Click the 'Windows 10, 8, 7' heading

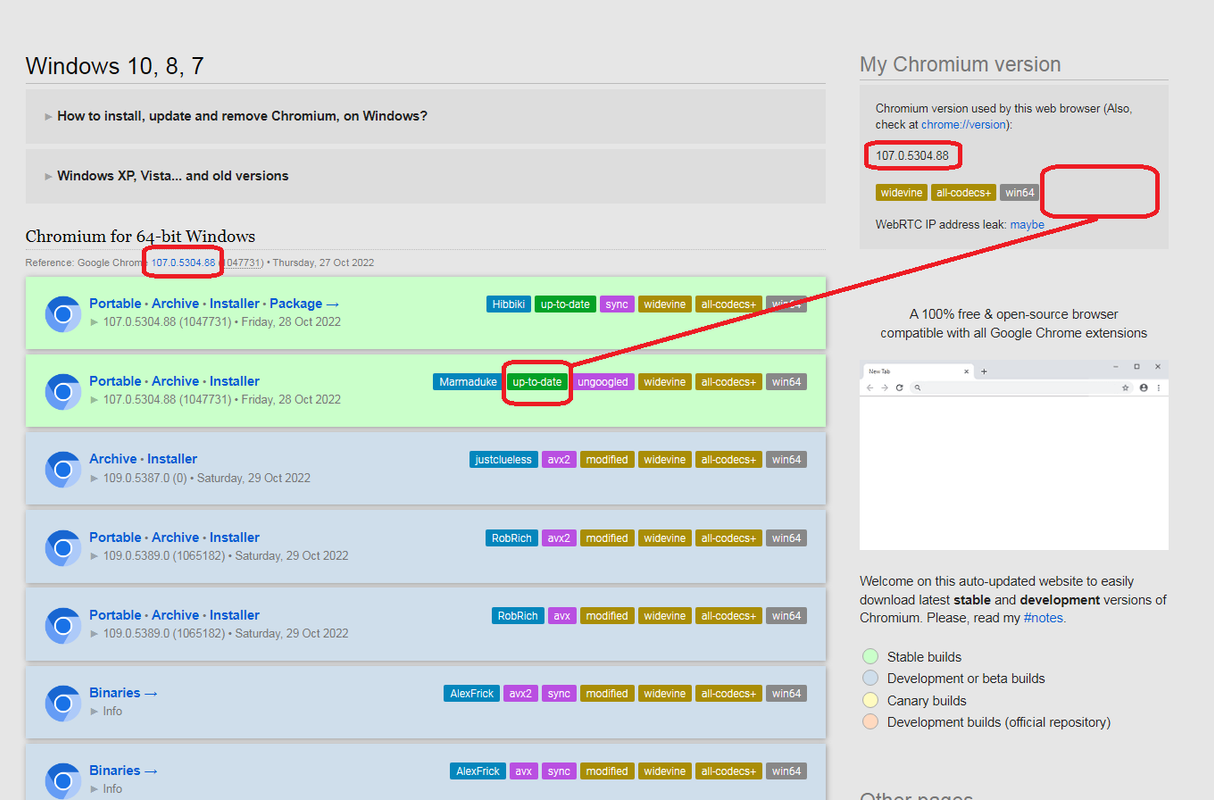pyautogui.click(x=115, y=67)
